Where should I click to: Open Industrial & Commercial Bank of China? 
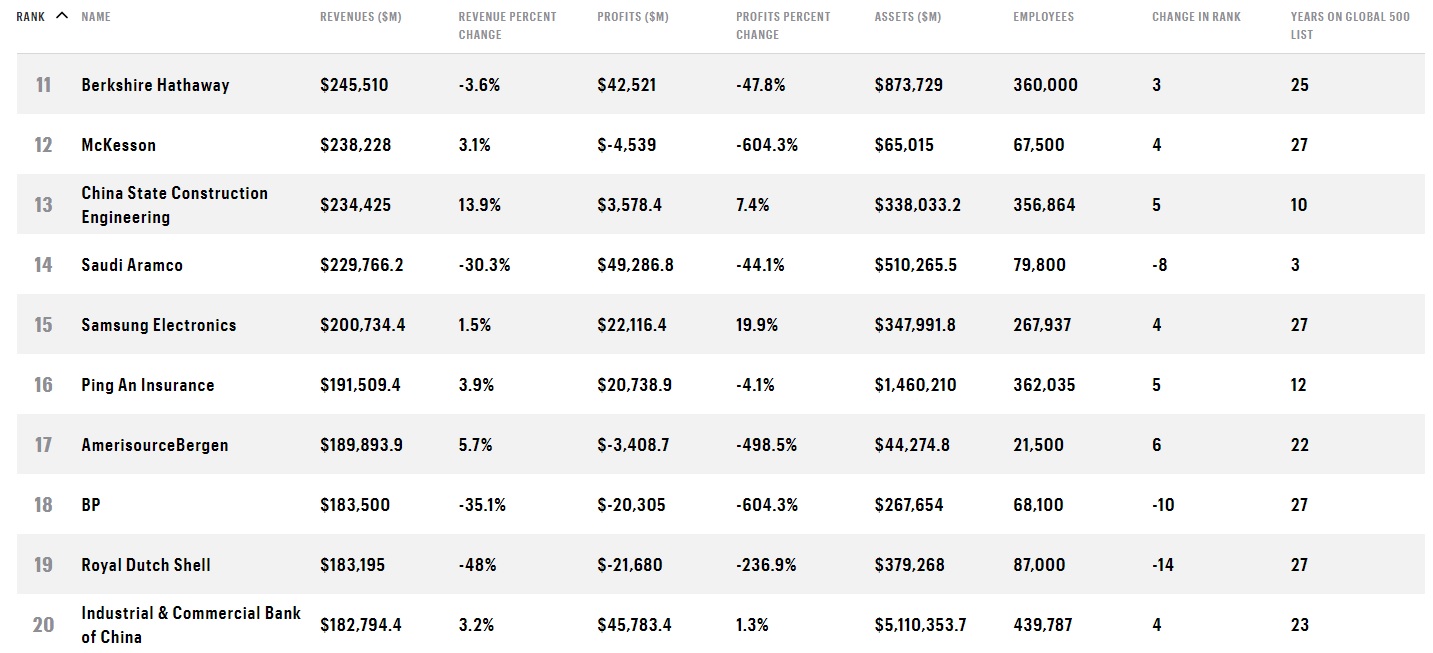click(191, 625)
